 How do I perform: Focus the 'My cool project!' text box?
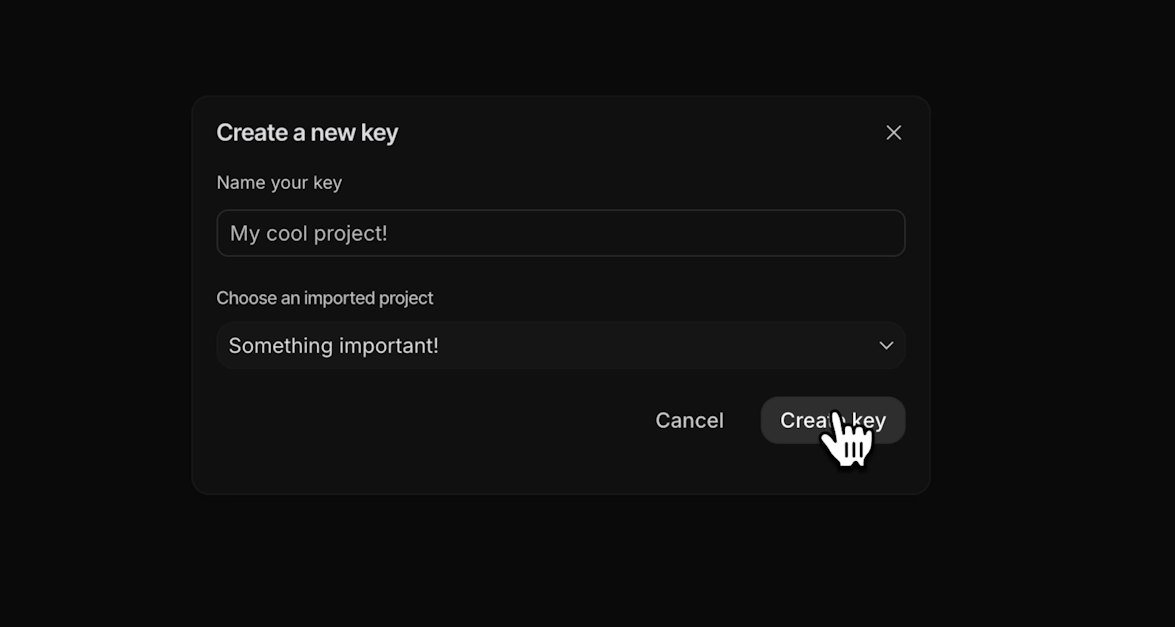click(x=561, y=232)
